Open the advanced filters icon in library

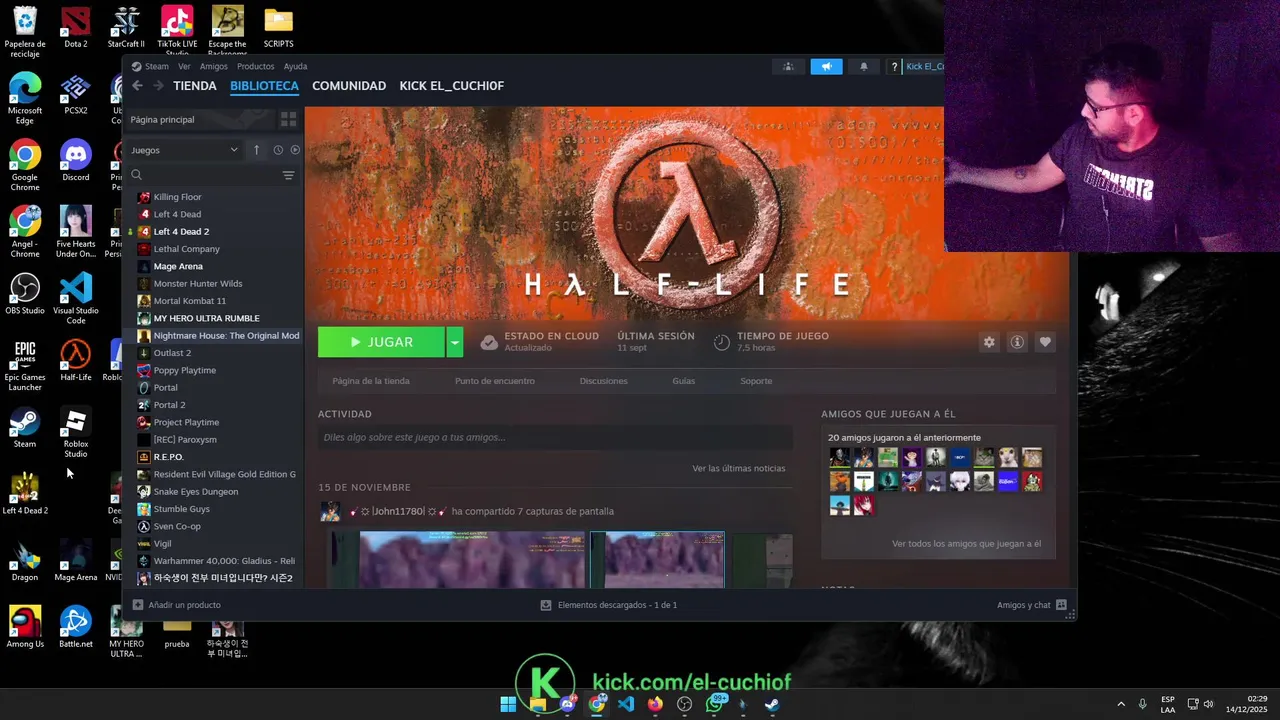point(288,175)
